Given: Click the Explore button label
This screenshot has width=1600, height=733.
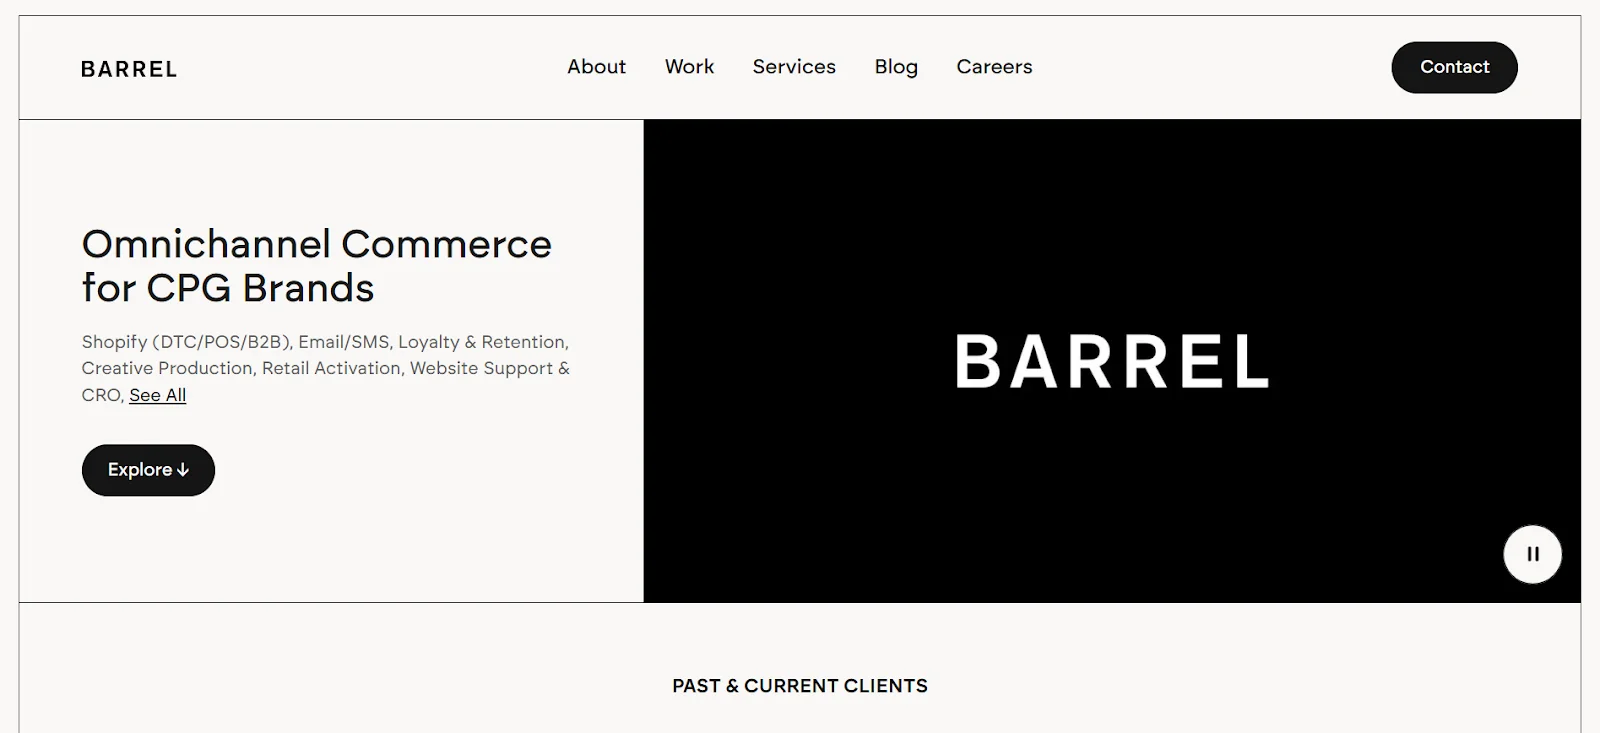Looking at the screenshot, I should point(139,470).
